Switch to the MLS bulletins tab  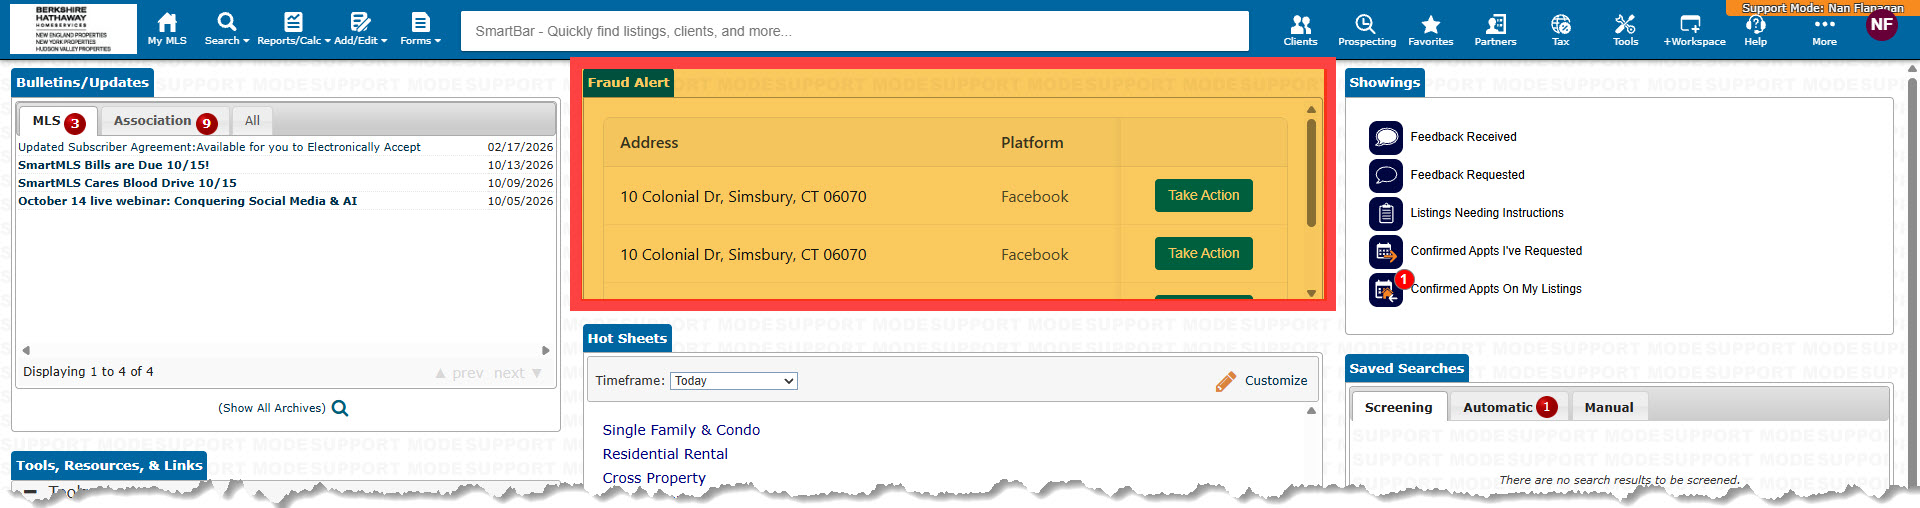click(57, 121)
